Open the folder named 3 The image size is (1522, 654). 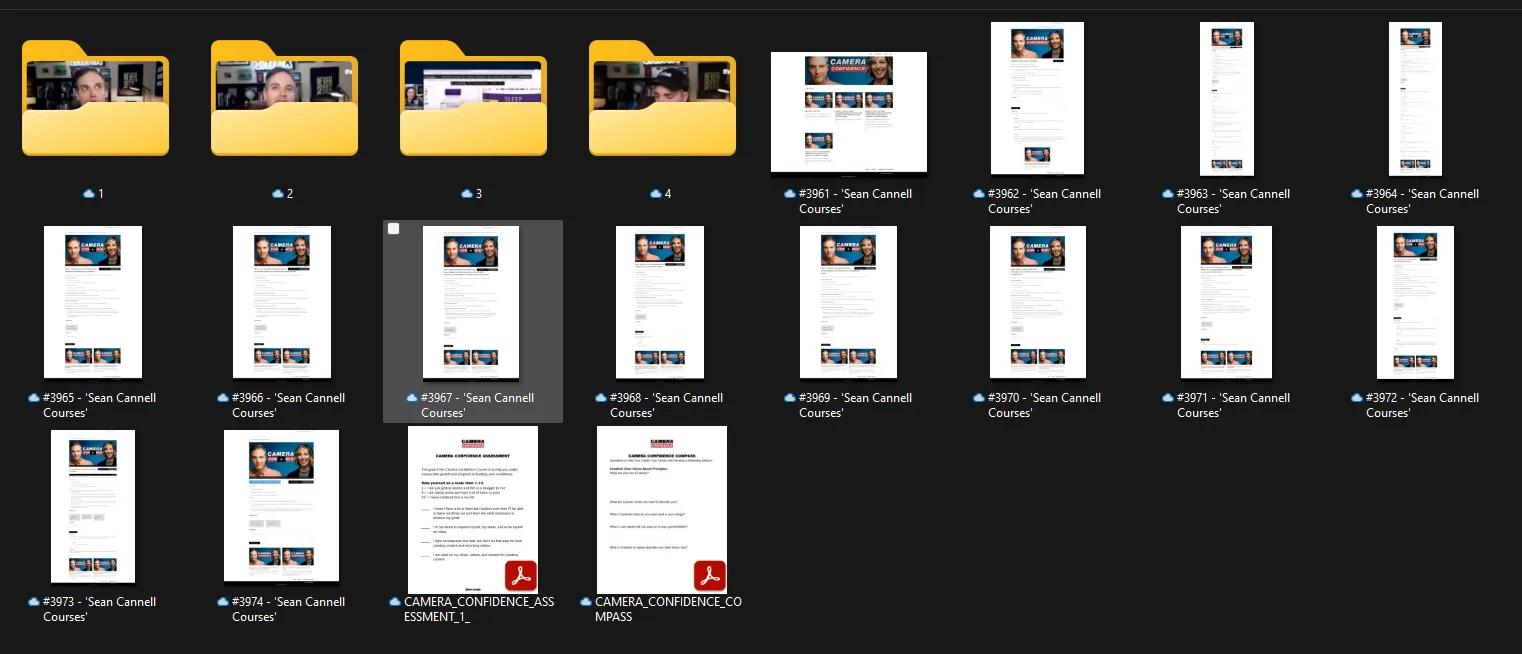click(x=473, y=100)
